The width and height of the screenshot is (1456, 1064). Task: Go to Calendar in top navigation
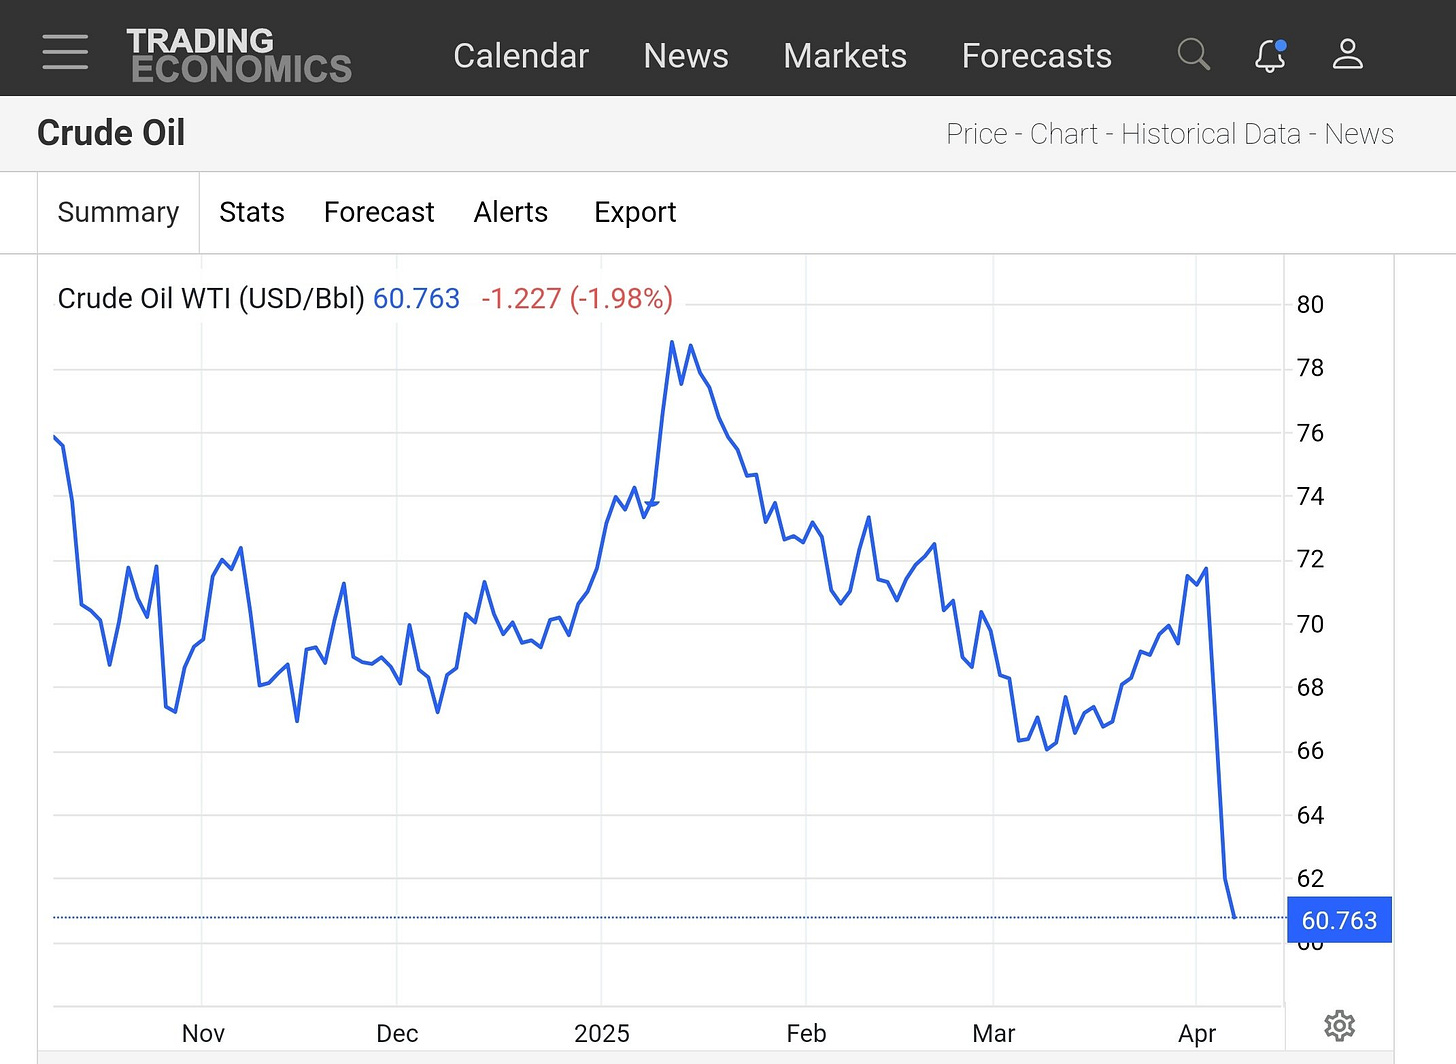pyautogui.click(x=520, y=56)
